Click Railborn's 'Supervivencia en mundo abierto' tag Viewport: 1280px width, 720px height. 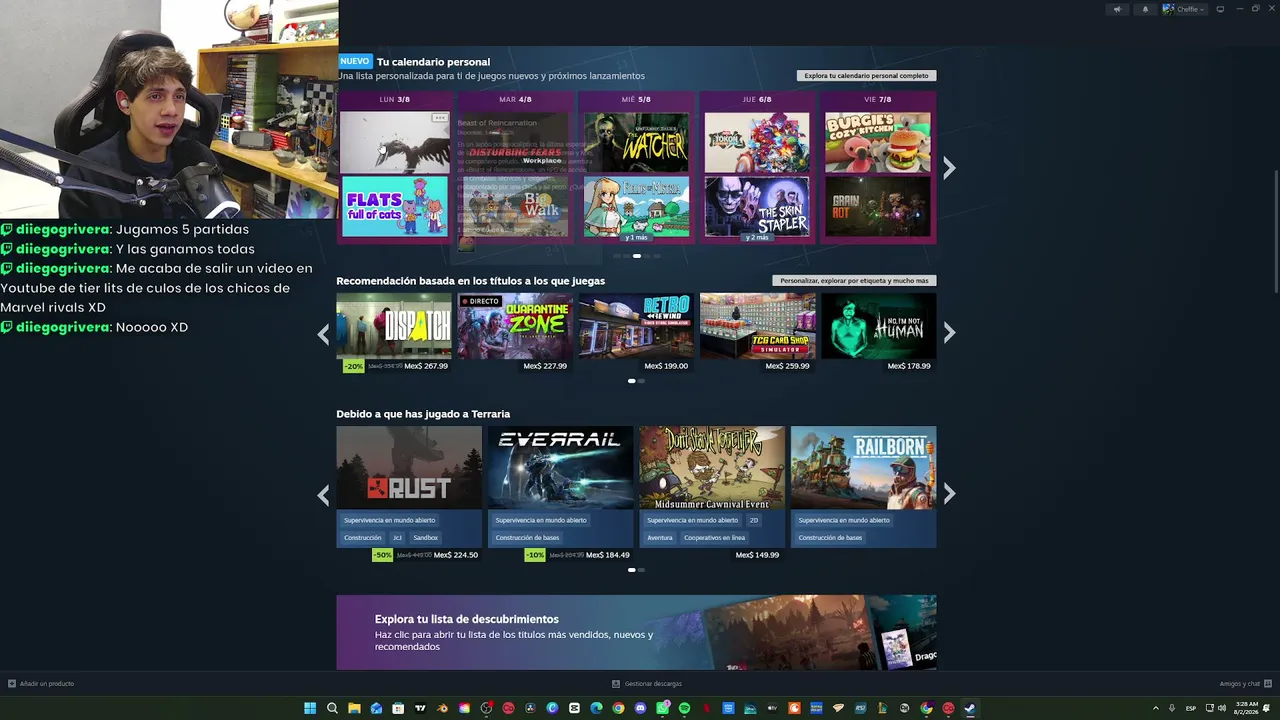(844, 520)
